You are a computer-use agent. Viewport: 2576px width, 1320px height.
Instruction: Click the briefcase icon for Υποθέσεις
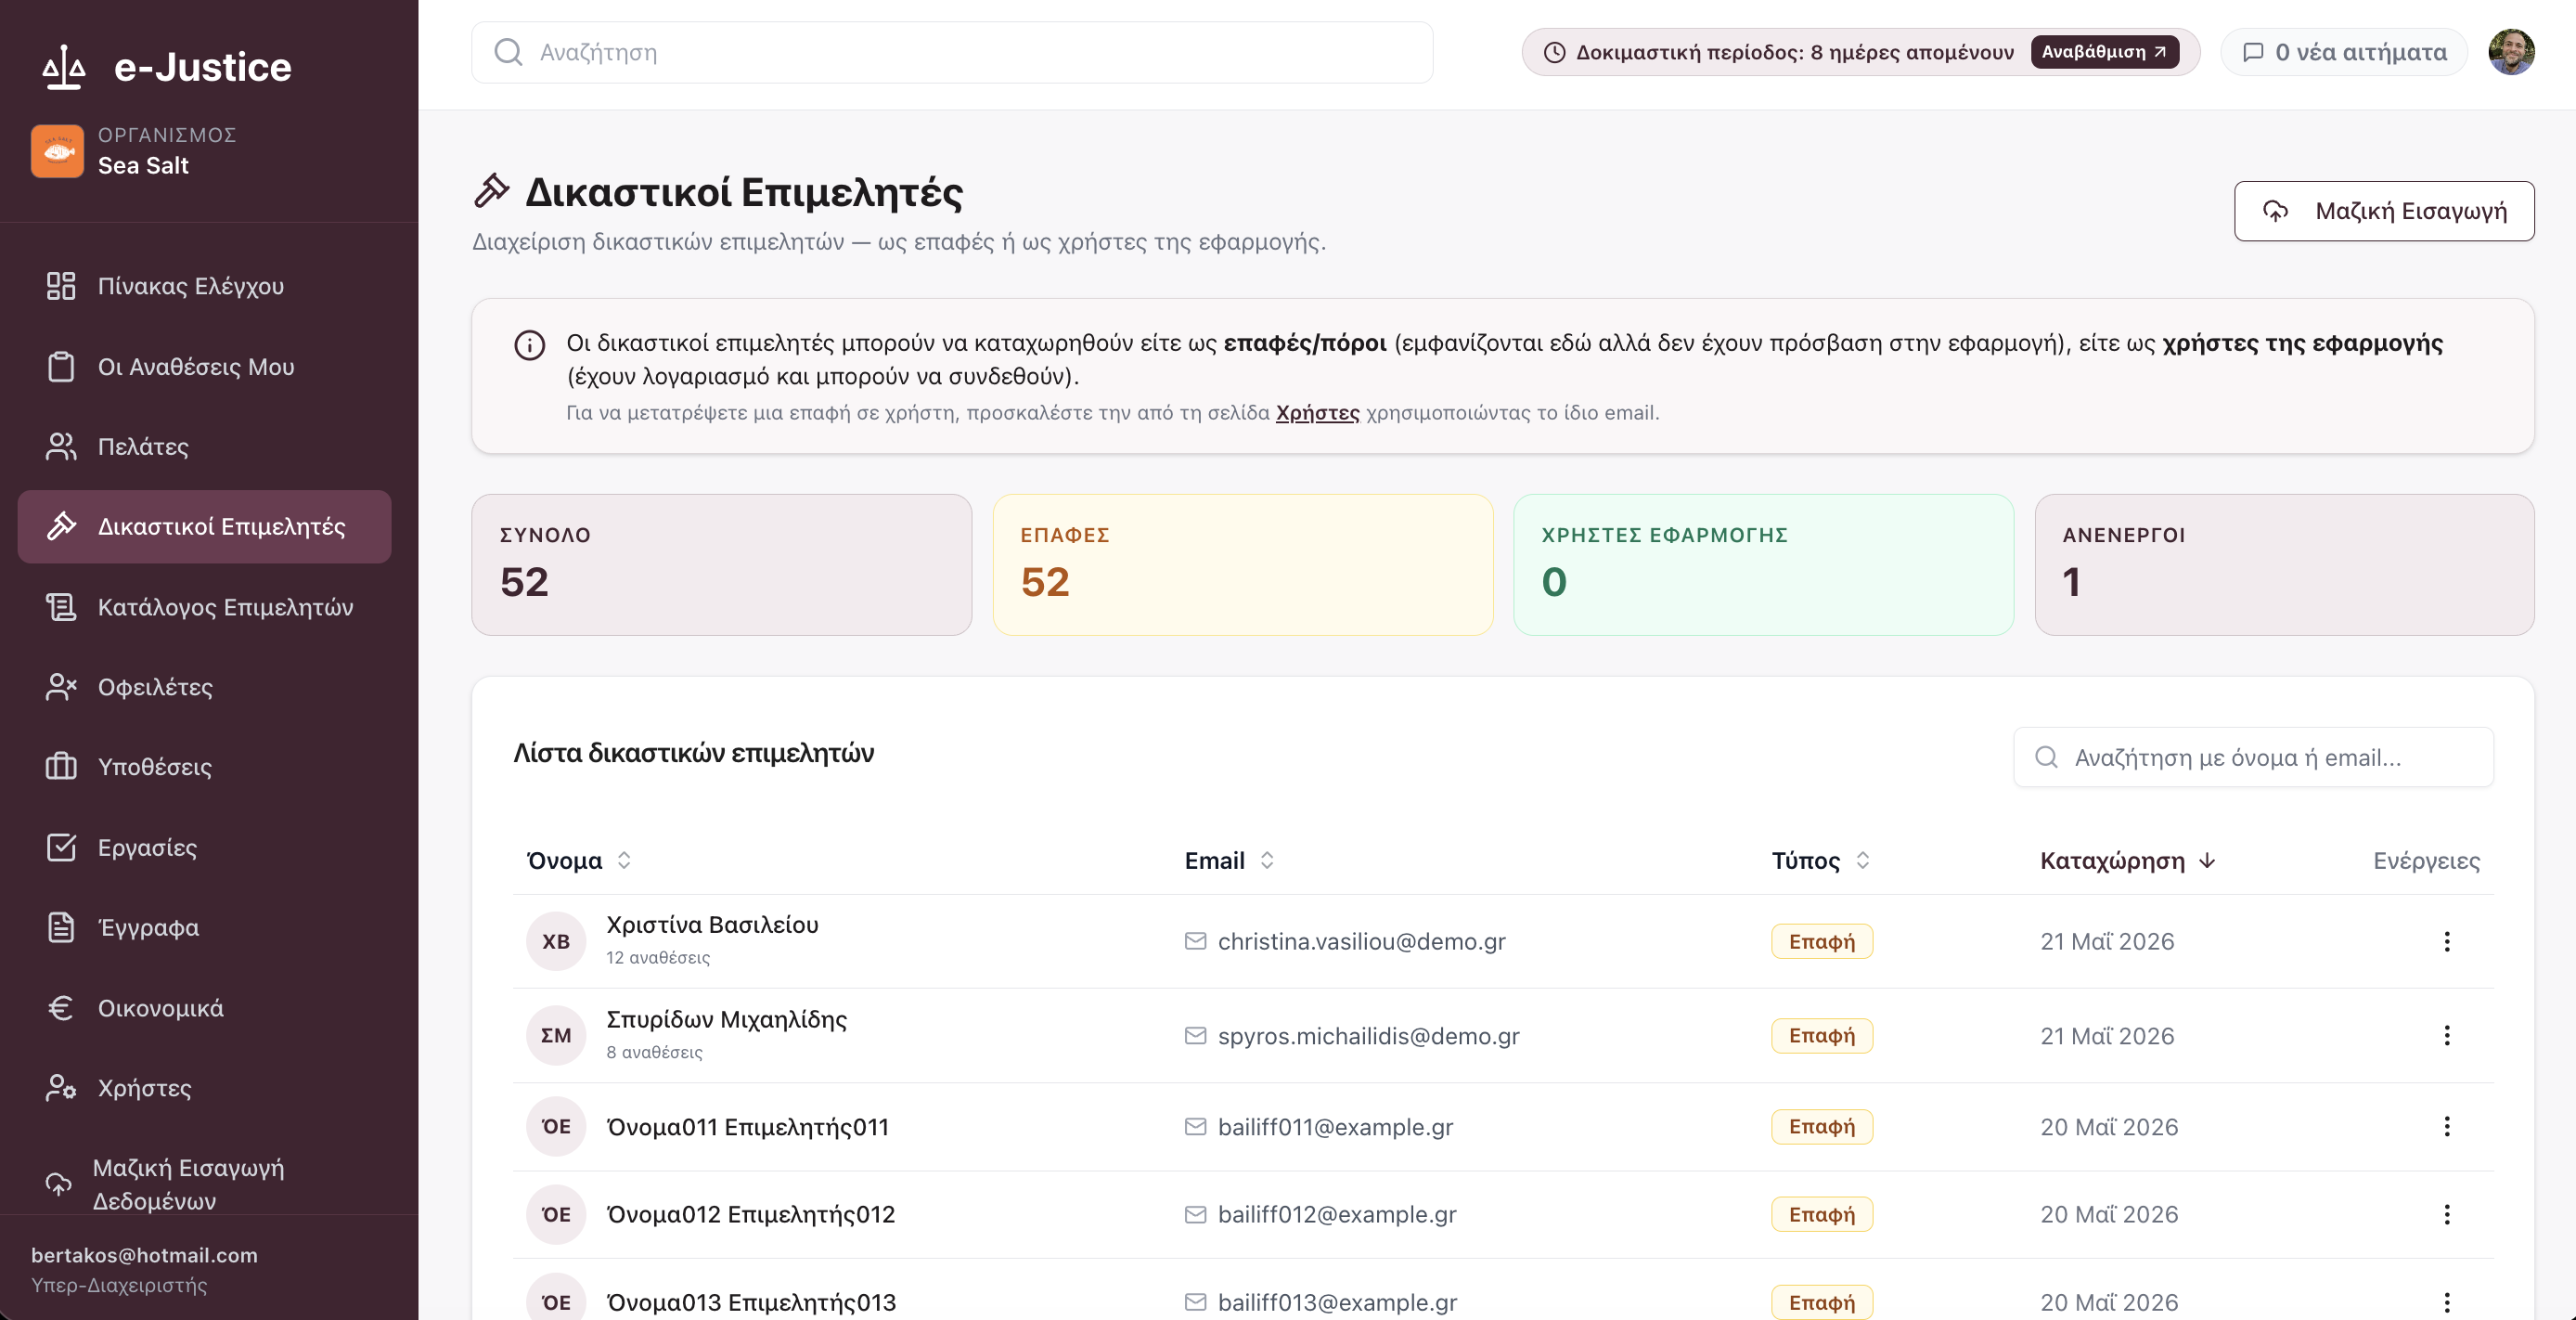point(61,767)
